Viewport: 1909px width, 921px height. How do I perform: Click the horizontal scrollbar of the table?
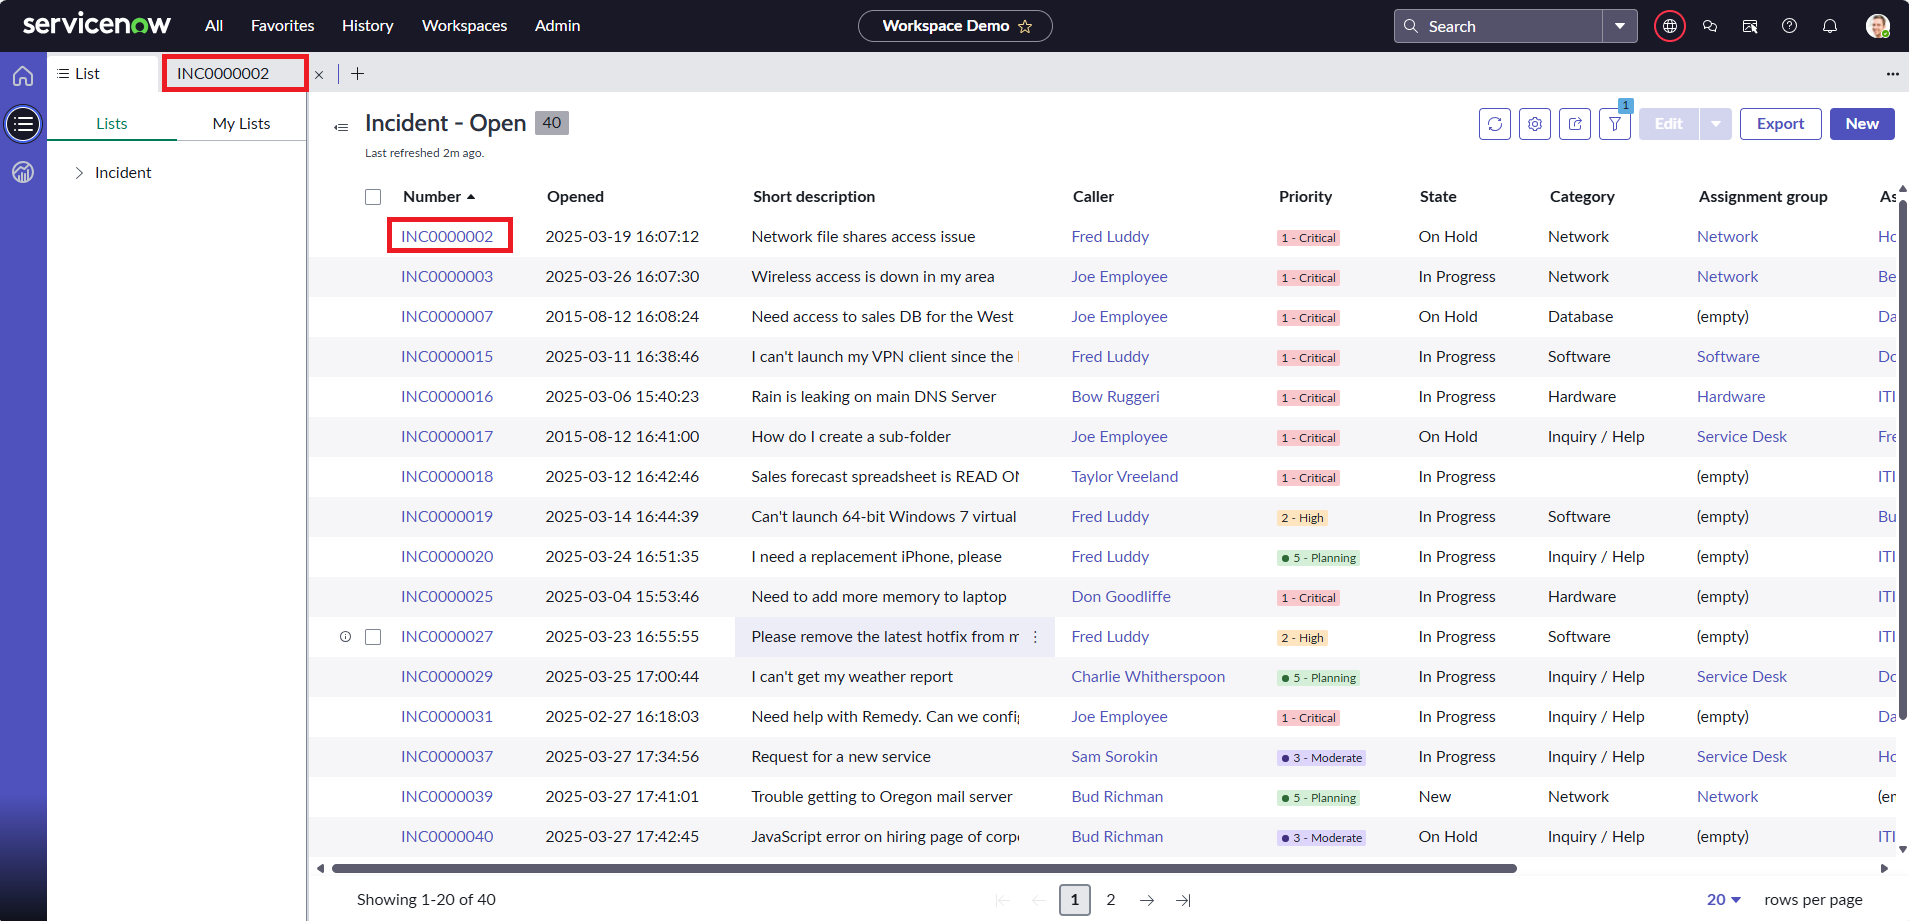(923, 868)
